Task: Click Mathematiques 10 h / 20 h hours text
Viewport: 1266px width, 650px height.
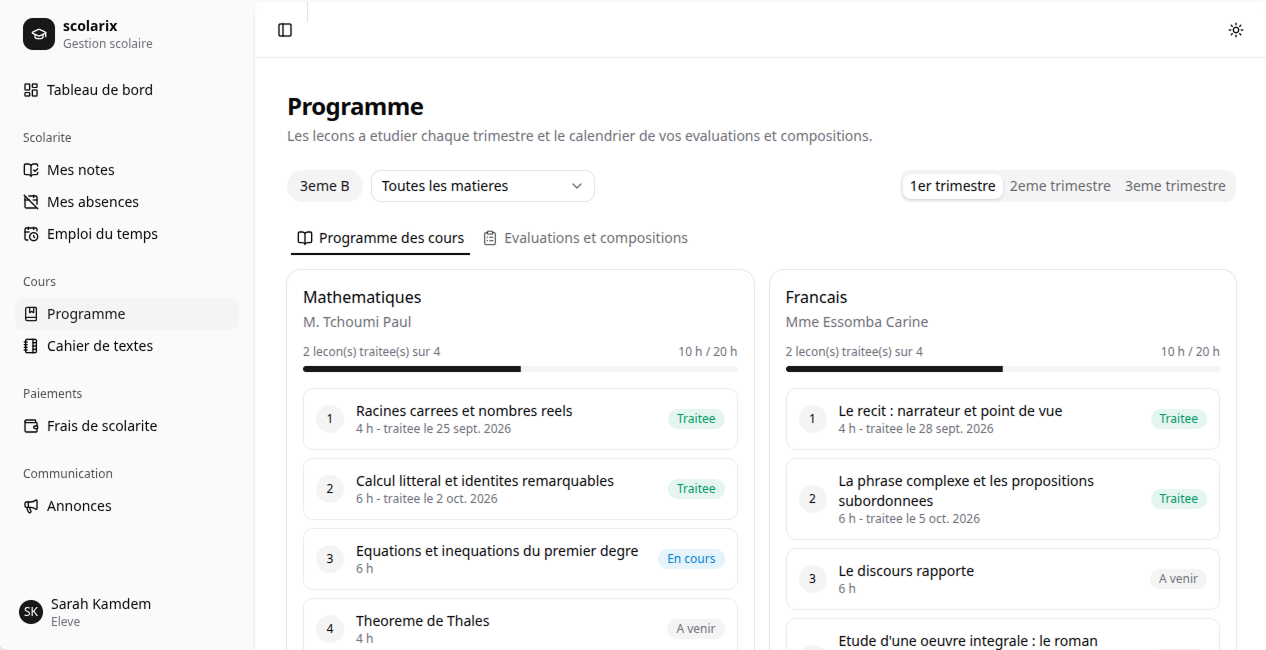Action: tap(708, 352)
